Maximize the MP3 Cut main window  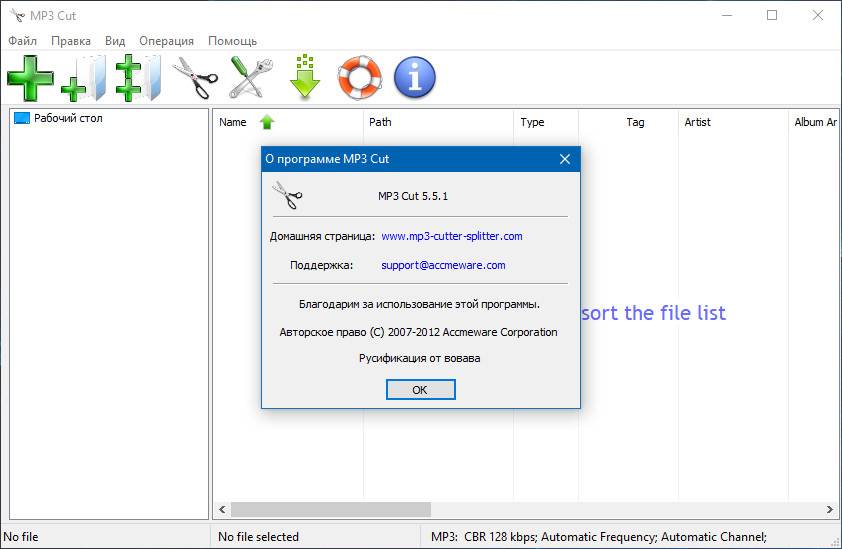pos(772,15)
